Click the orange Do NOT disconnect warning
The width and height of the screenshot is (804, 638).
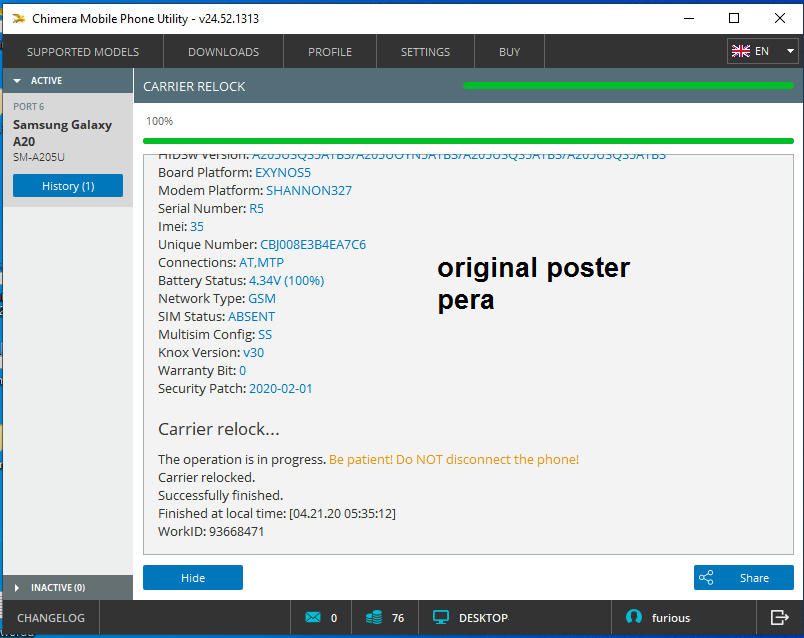(x=454, y=460)
